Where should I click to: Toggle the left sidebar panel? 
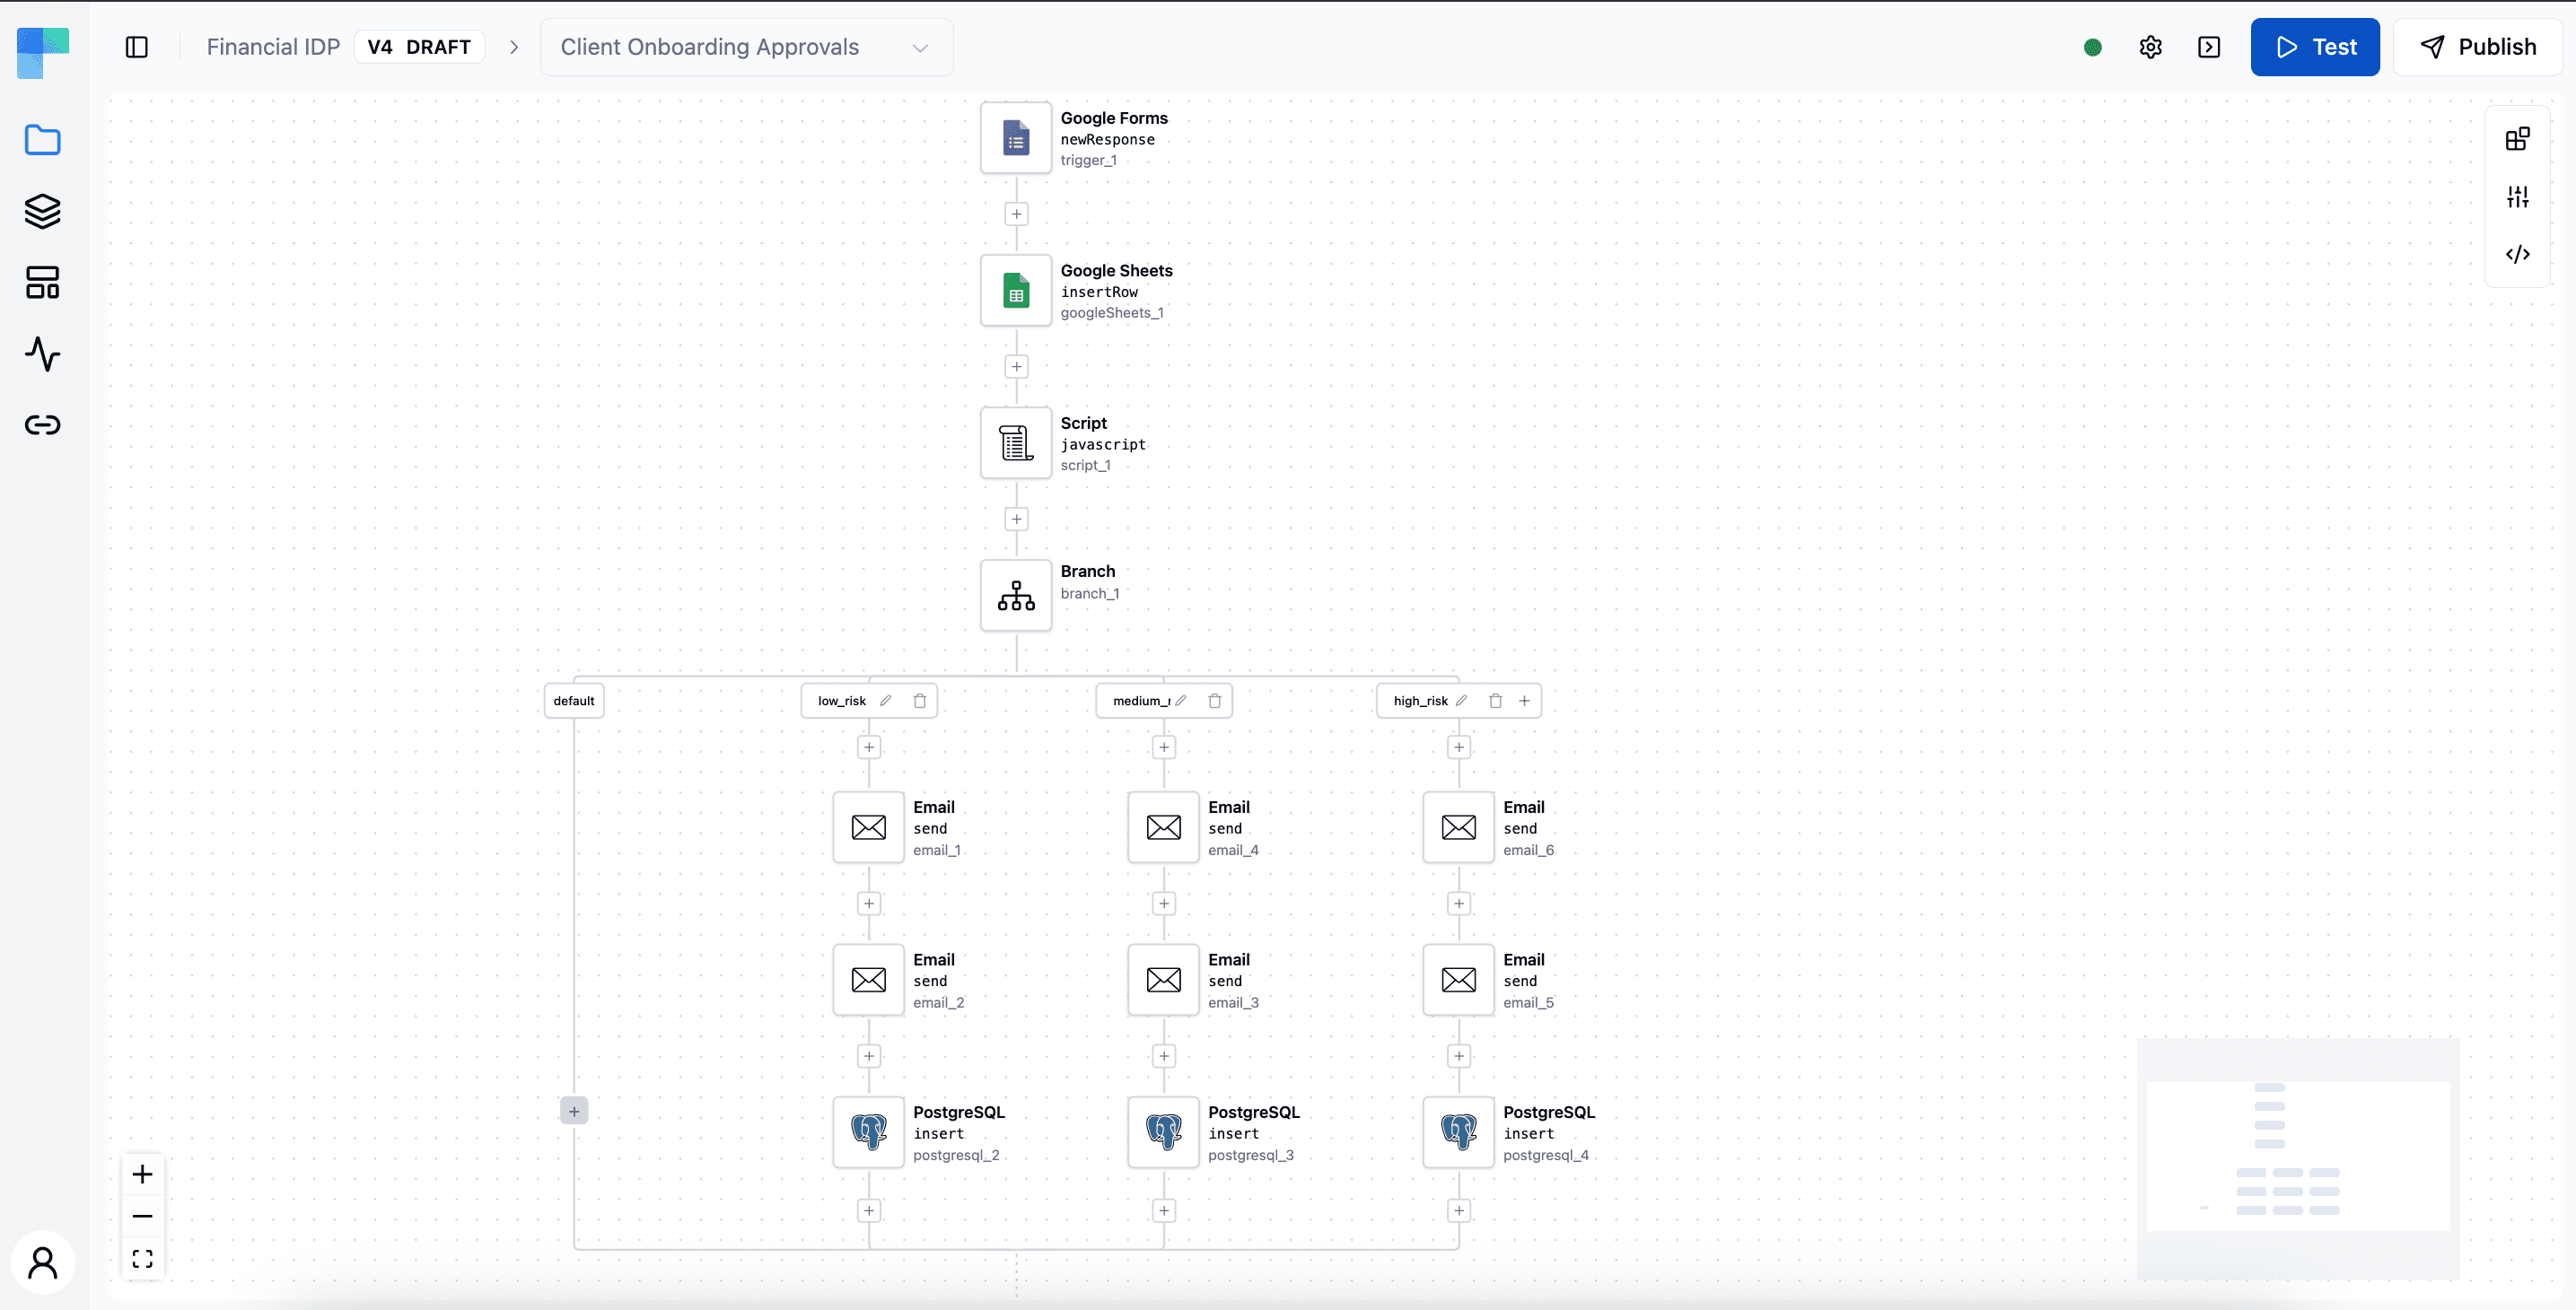point(137,47)
